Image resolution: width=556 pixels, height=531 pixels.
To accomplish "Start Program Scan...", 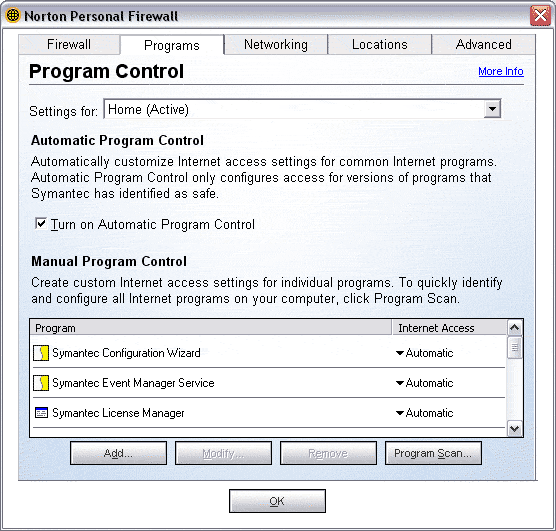I will pyautogui.click(x=433, y=453).
